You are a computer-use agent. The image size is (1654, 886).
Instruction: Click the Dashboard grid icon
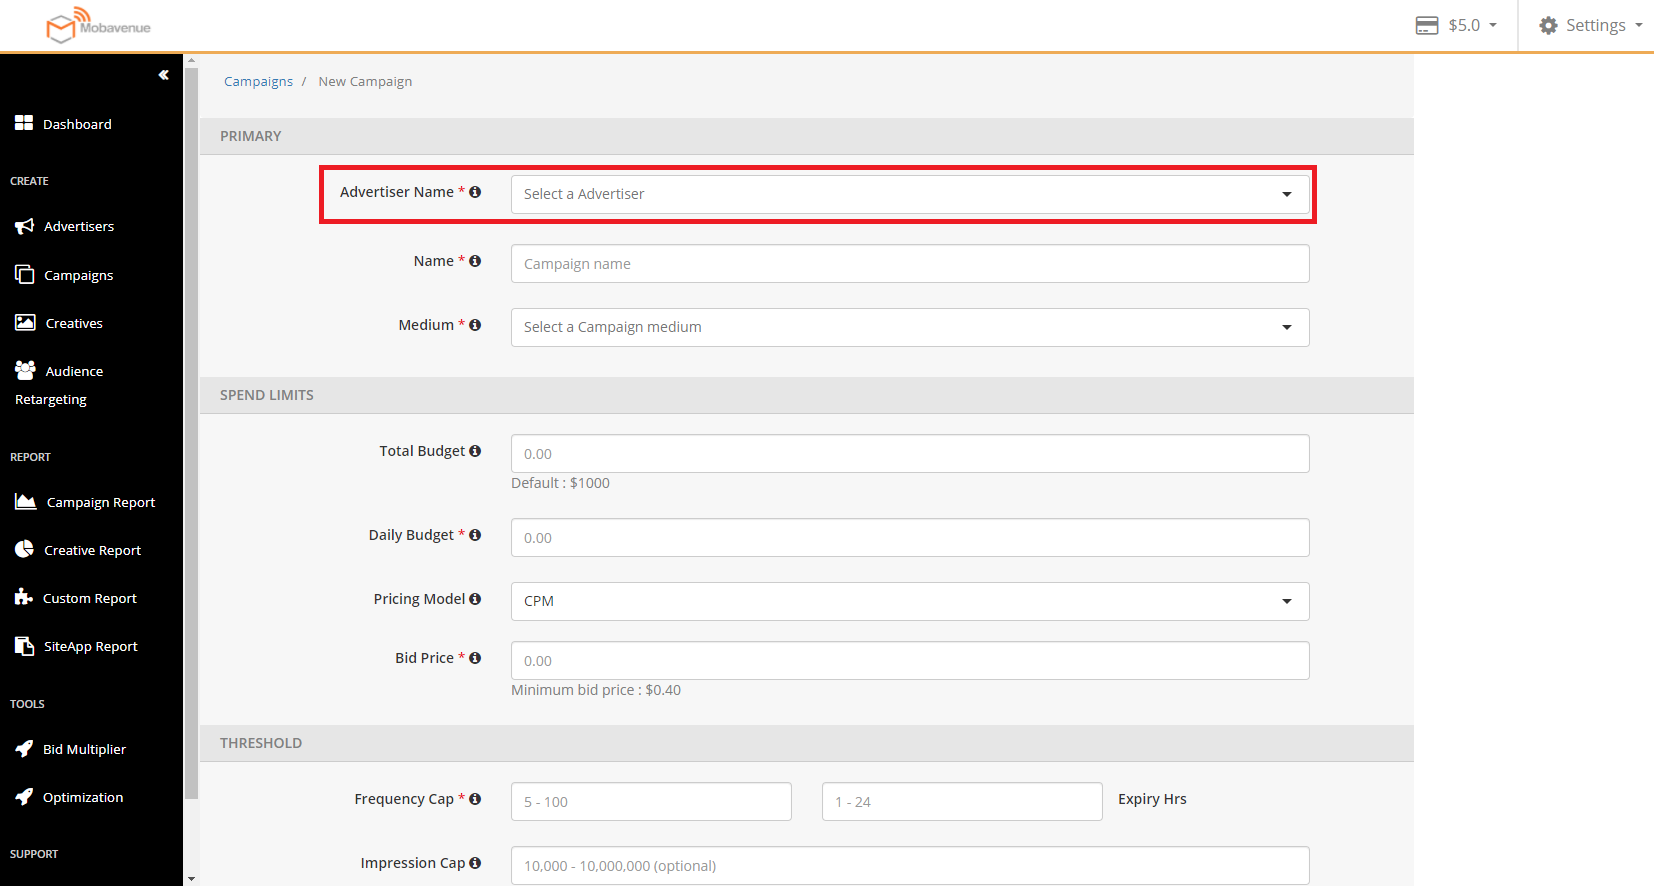click(24, 123)
